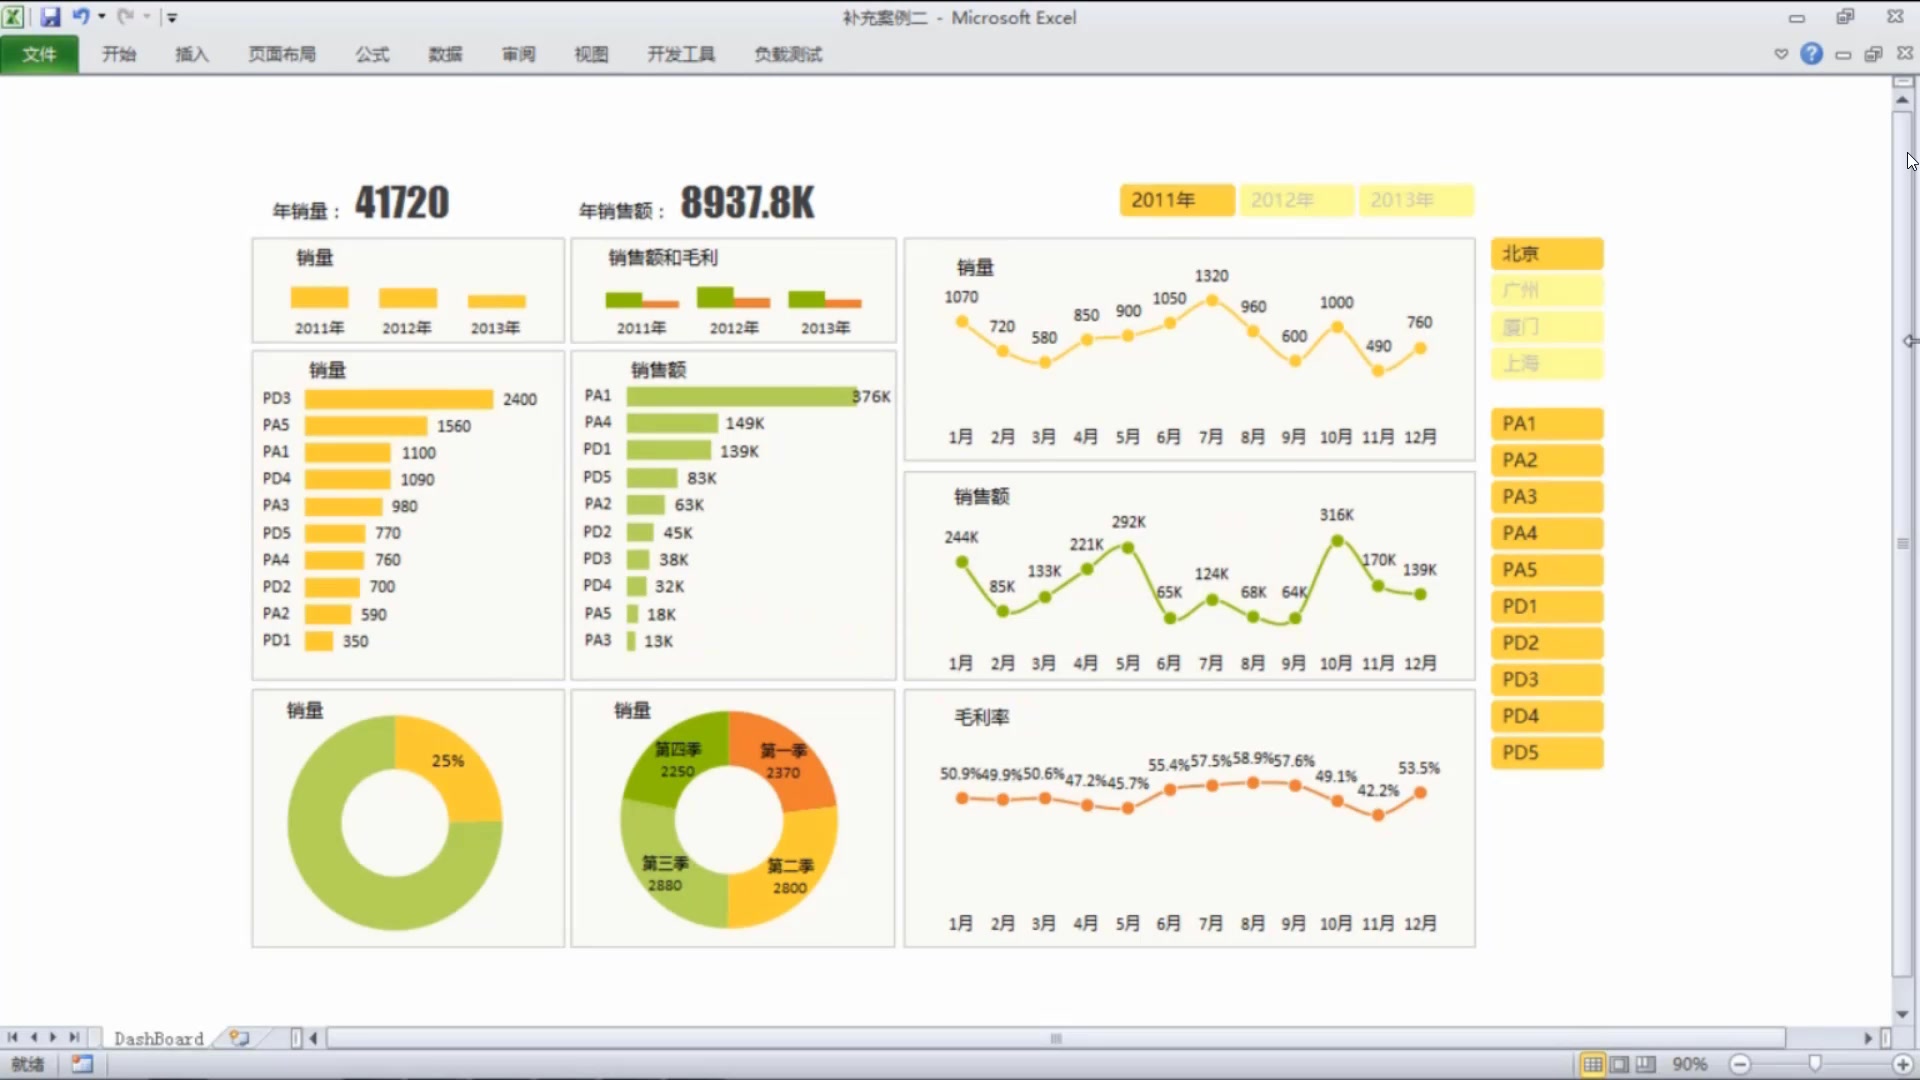Open the 文件 File tab

(x=39, y=54)
